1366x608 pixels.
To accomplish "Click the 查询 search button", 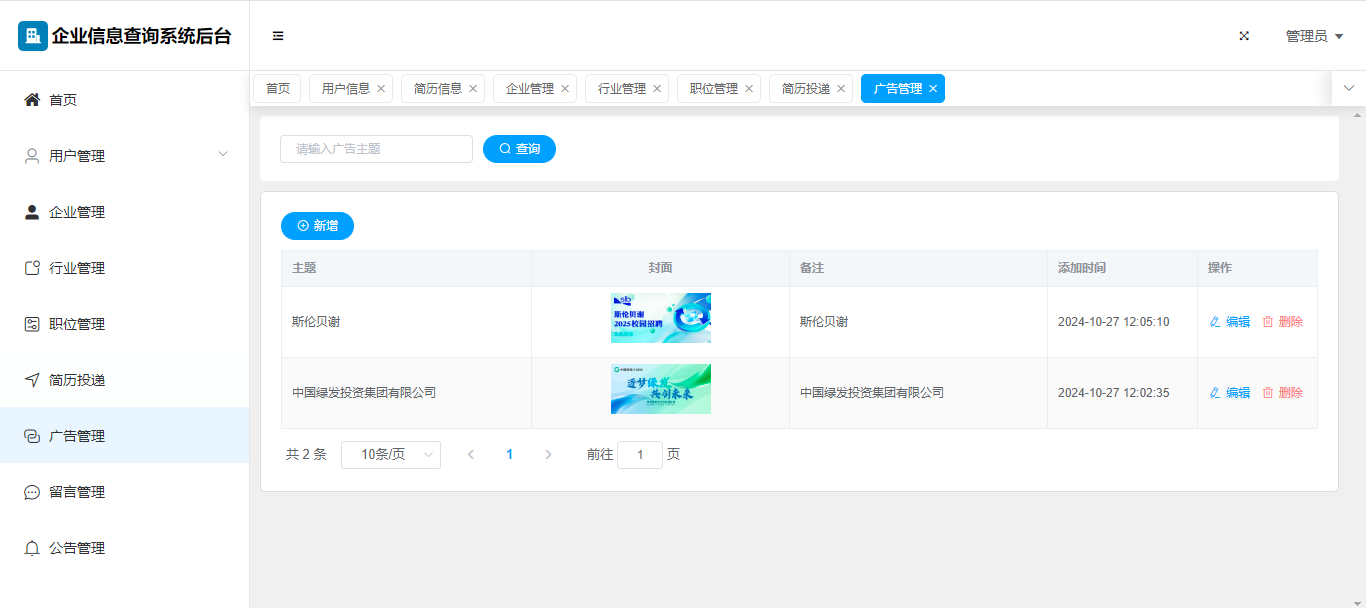I will point(519,149).
